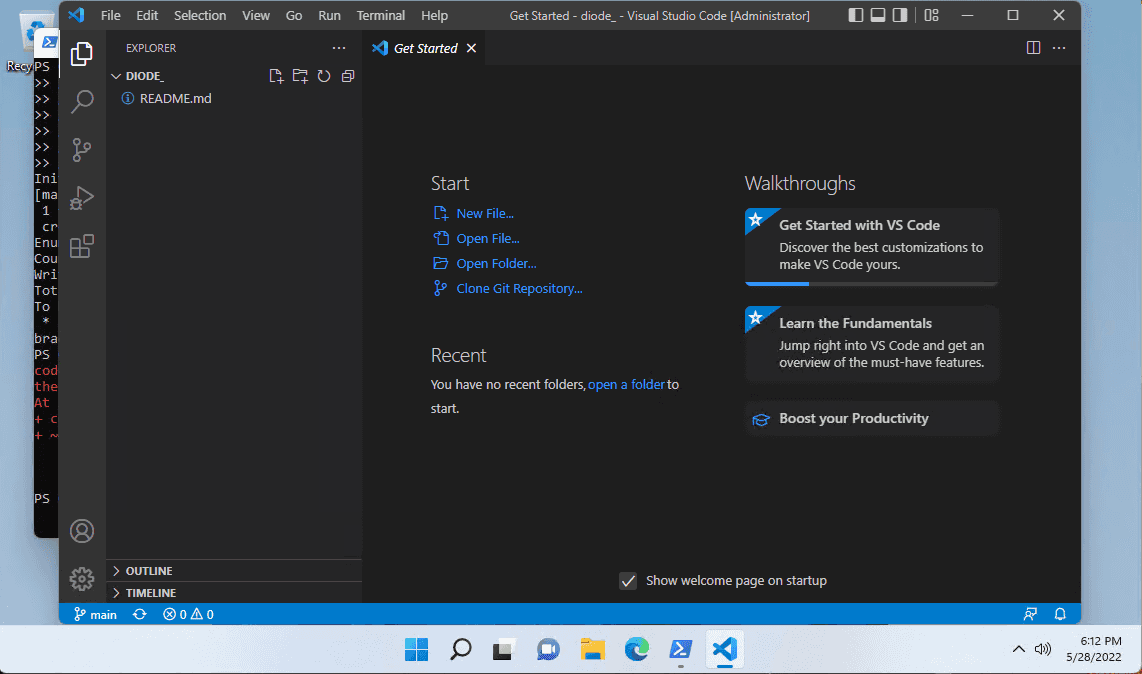Open errors and warnings problems indicator
Screen dimensions: 1142x674
click(188, 614)
